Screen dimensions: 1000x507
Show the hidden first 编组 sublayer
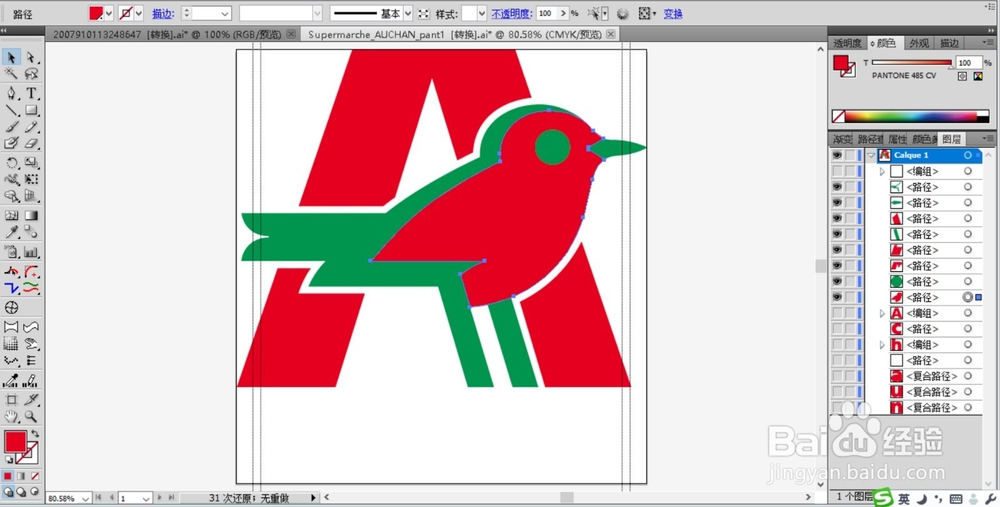837,171
